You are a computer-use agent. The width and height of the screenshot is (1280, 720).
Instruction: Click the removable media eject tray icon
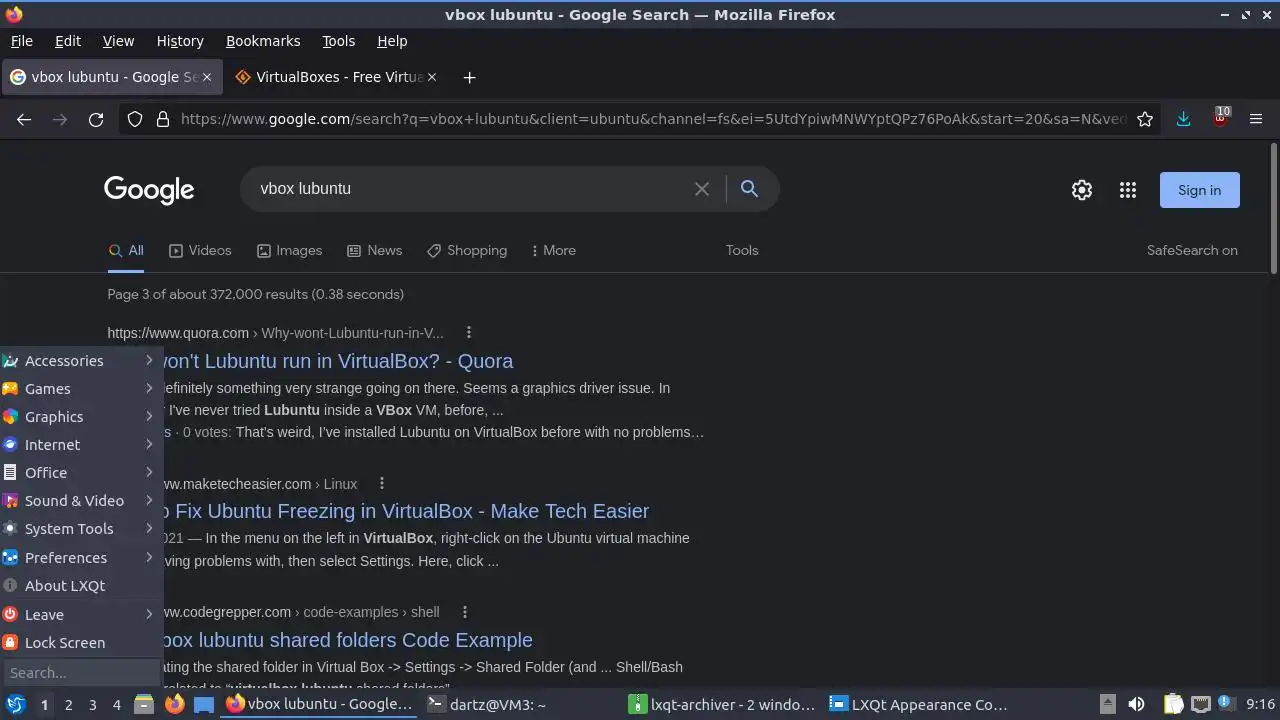click(1107, 705)
